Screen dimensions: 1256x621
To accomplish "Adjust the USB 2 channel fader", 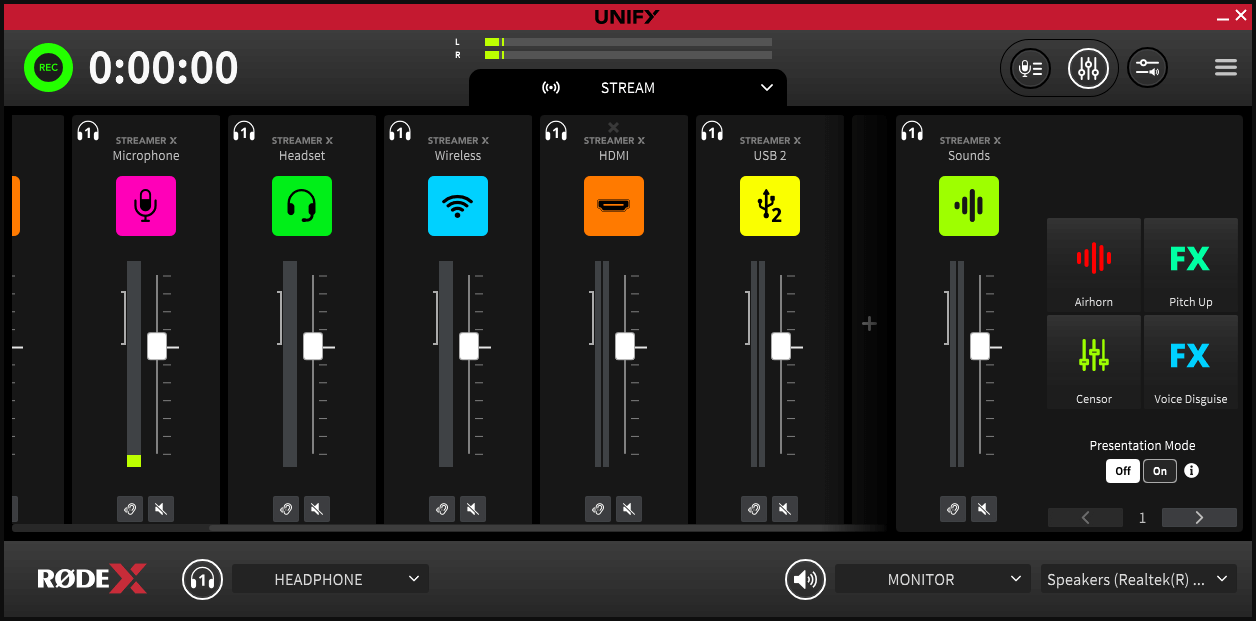I will point(780,346).
